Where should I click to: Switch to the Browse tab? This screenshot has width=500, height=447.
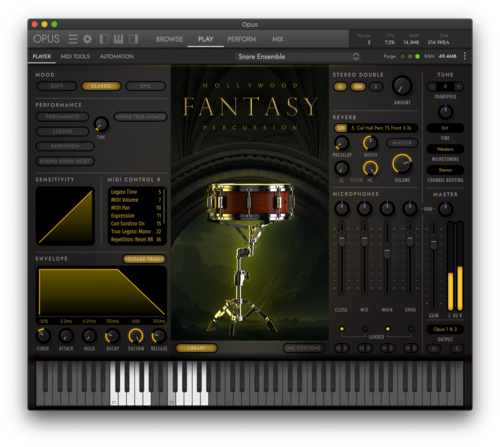(x=169, y=39)
